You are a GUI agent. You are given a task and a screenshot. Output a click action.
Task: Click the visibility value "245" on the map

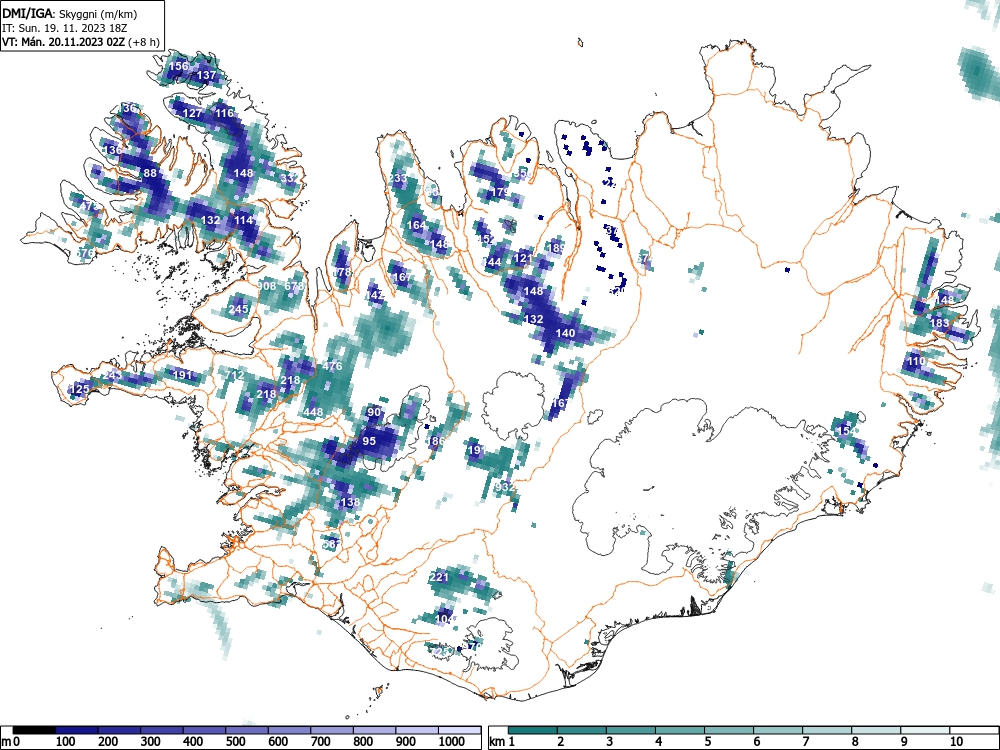pos(239,309)
